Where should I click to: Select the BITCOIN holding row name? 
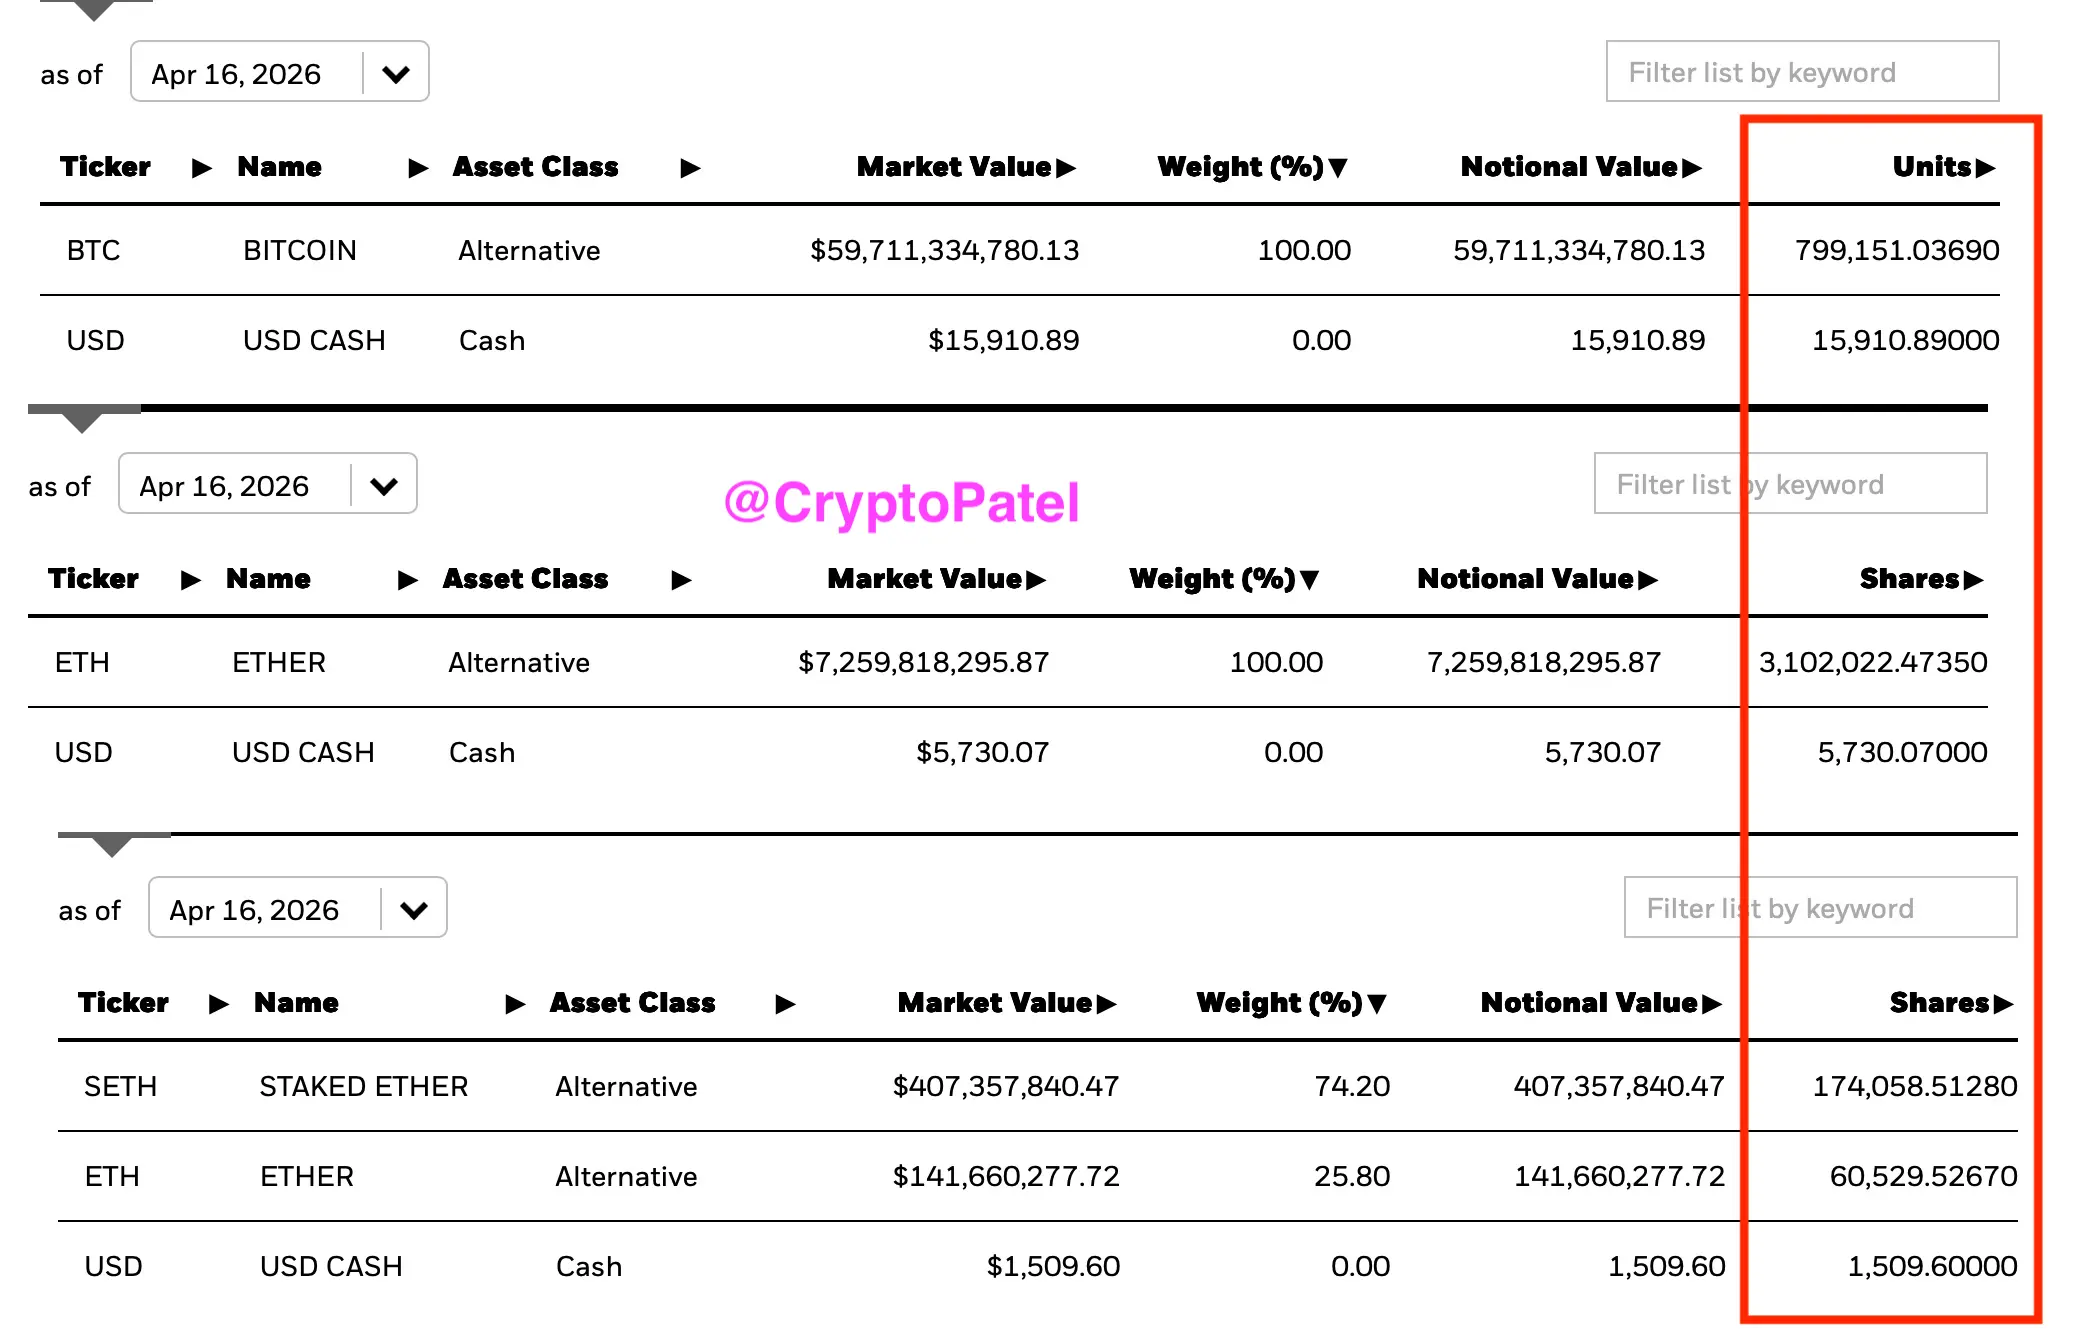[300, 250]
